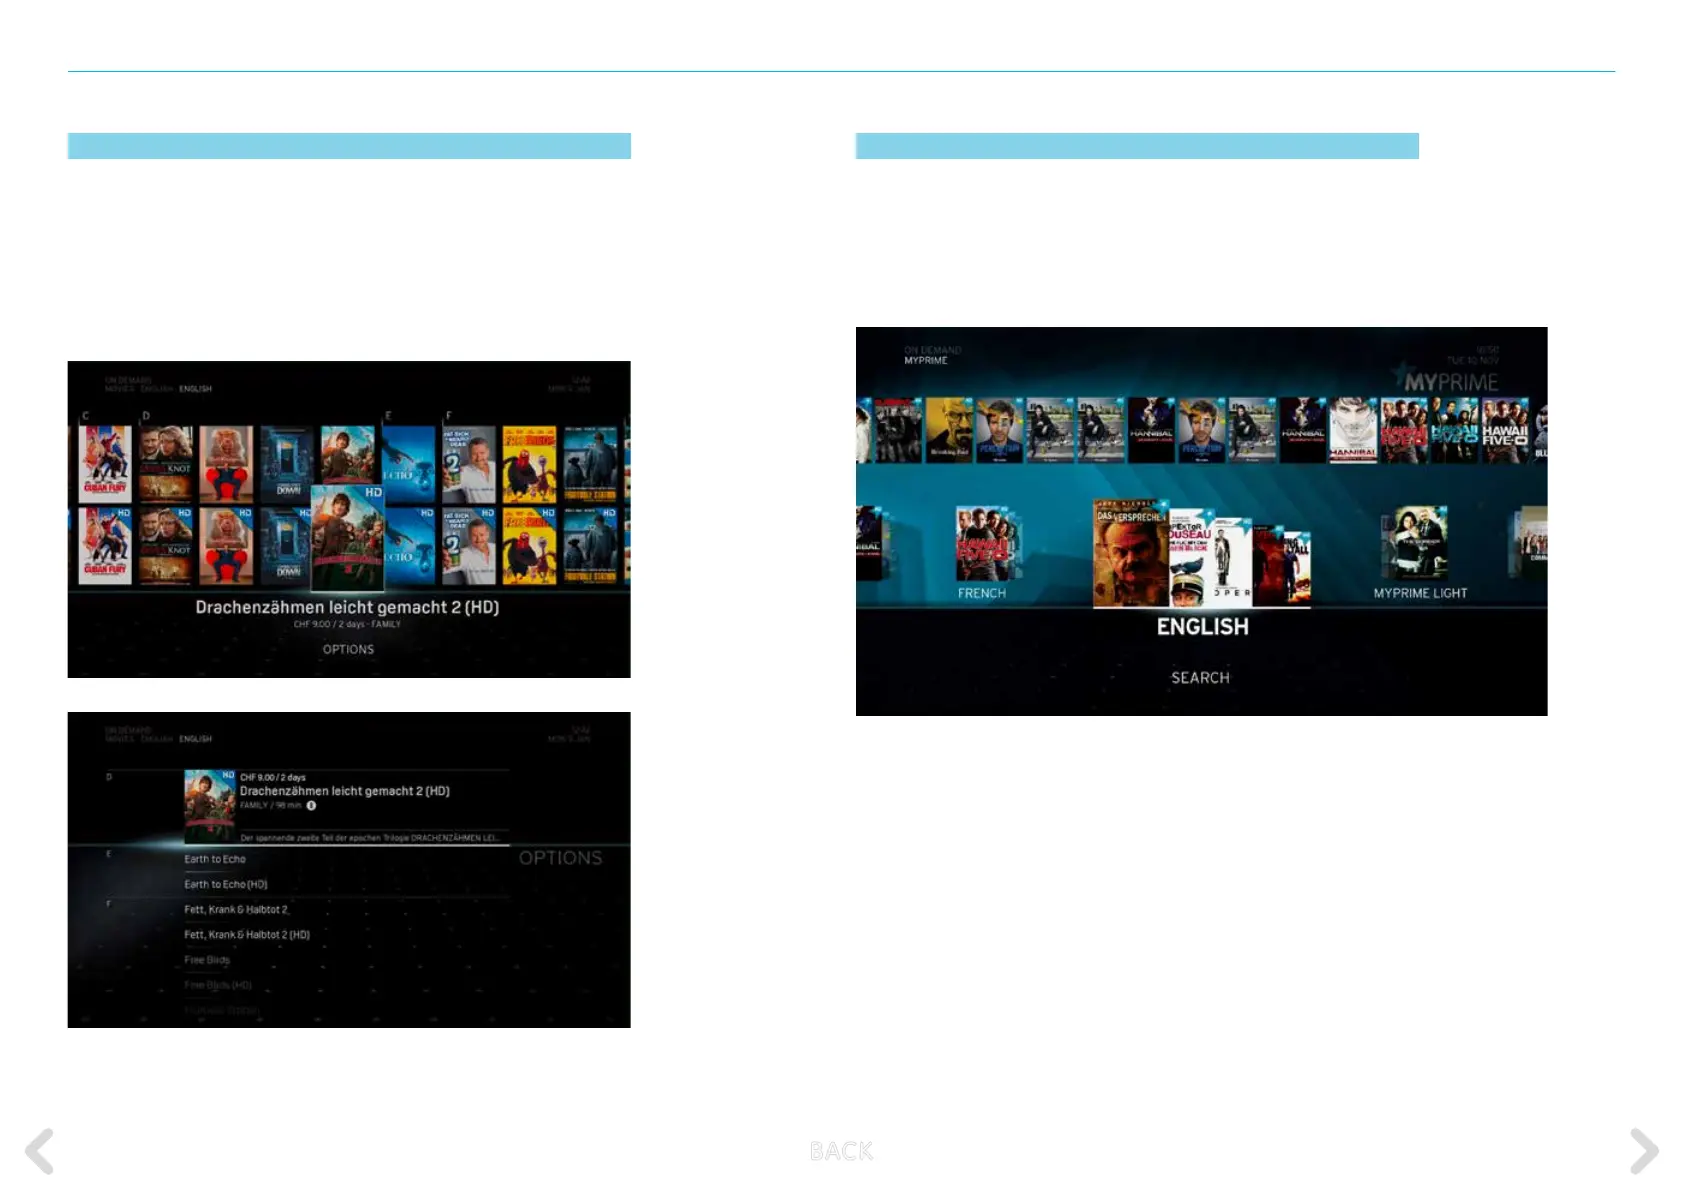
Task: Select the Devil's Knot poster with HD badge
Action: [166, 545]
